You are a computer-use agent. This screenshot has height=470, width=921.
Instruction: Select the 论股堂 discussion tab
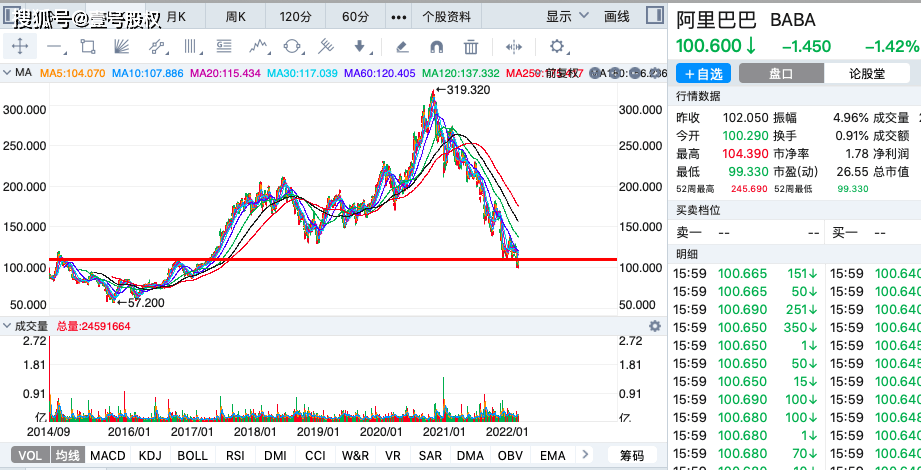coord(867,73)
